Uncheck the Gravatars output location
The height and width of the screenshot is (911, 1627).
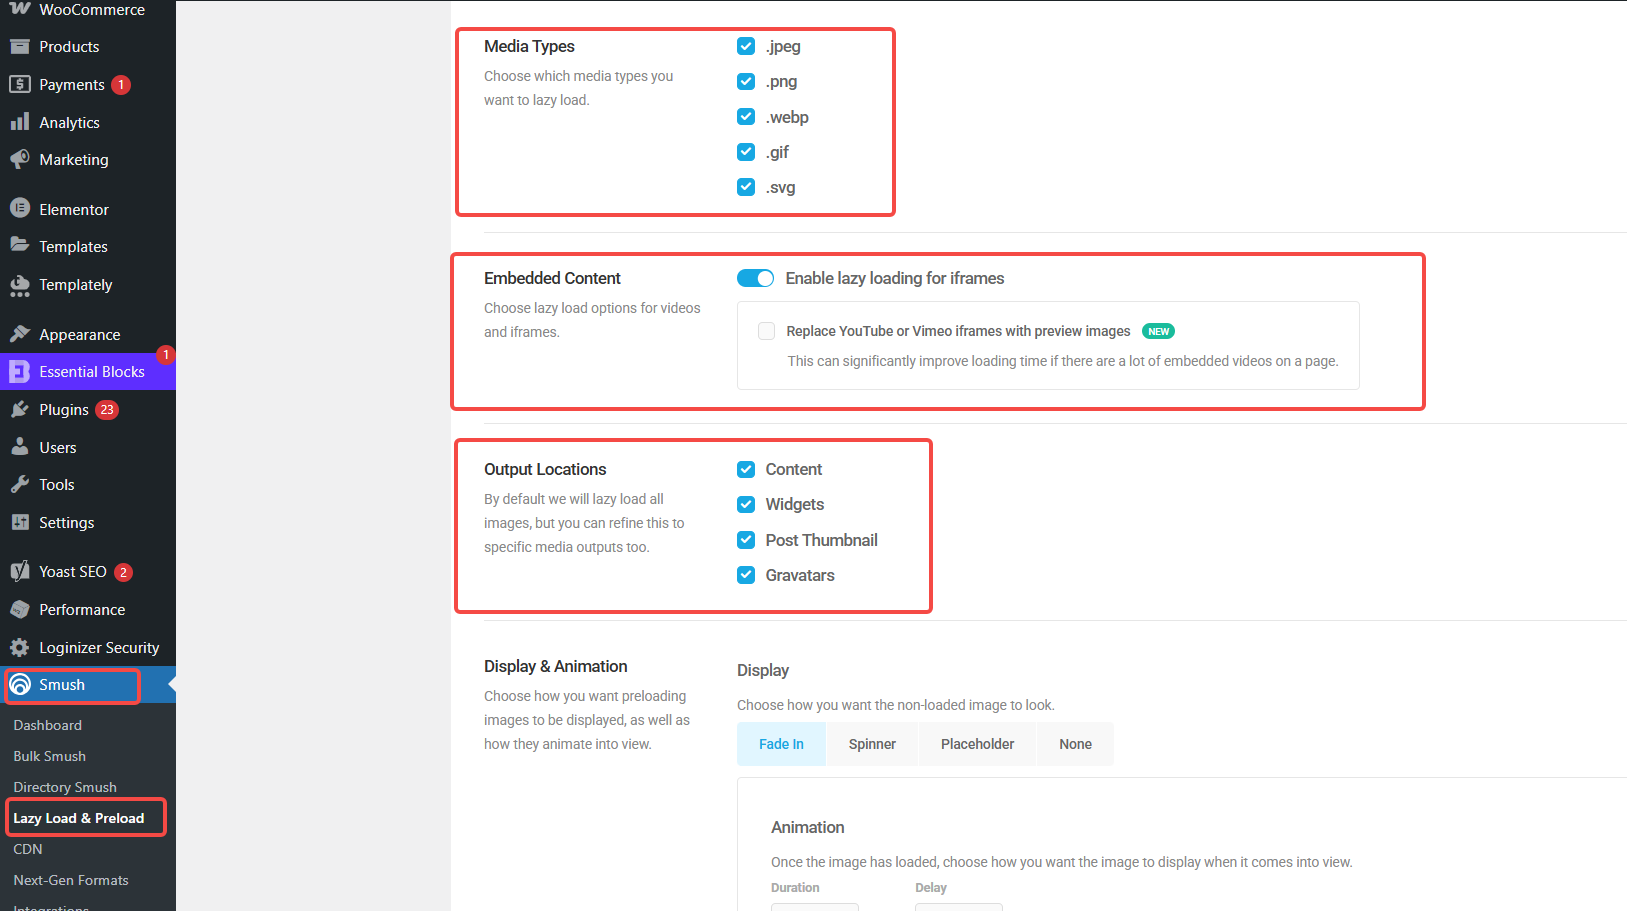[x=746, y=575]
